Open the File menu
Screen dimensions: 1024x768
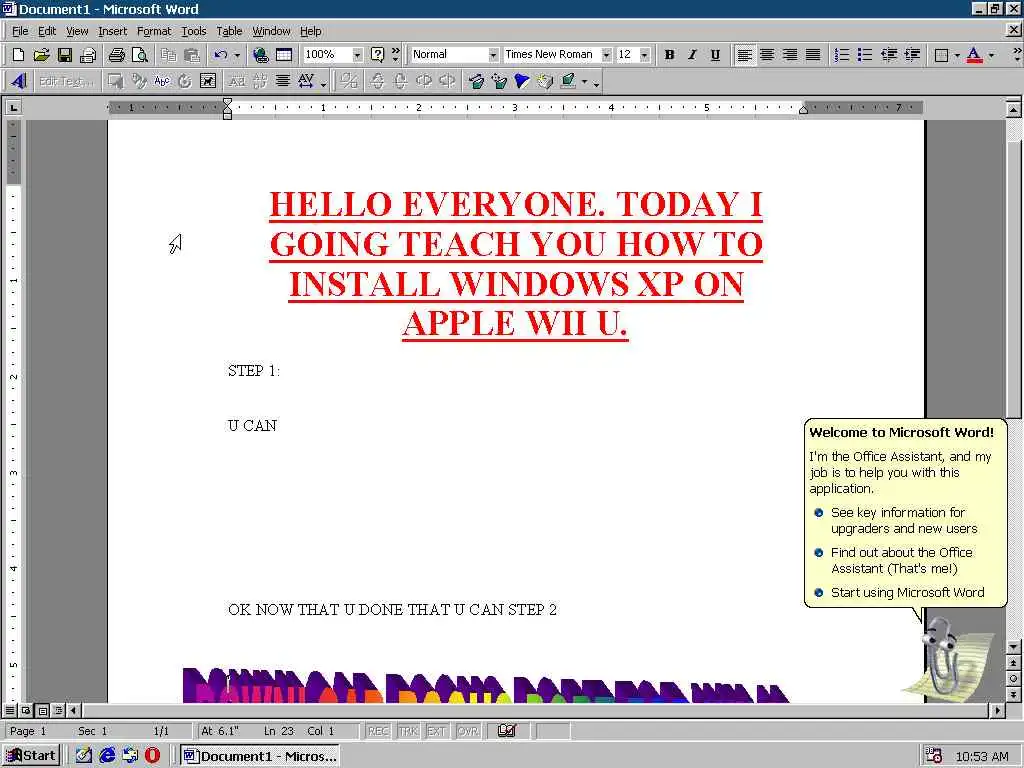coord(20,31)
